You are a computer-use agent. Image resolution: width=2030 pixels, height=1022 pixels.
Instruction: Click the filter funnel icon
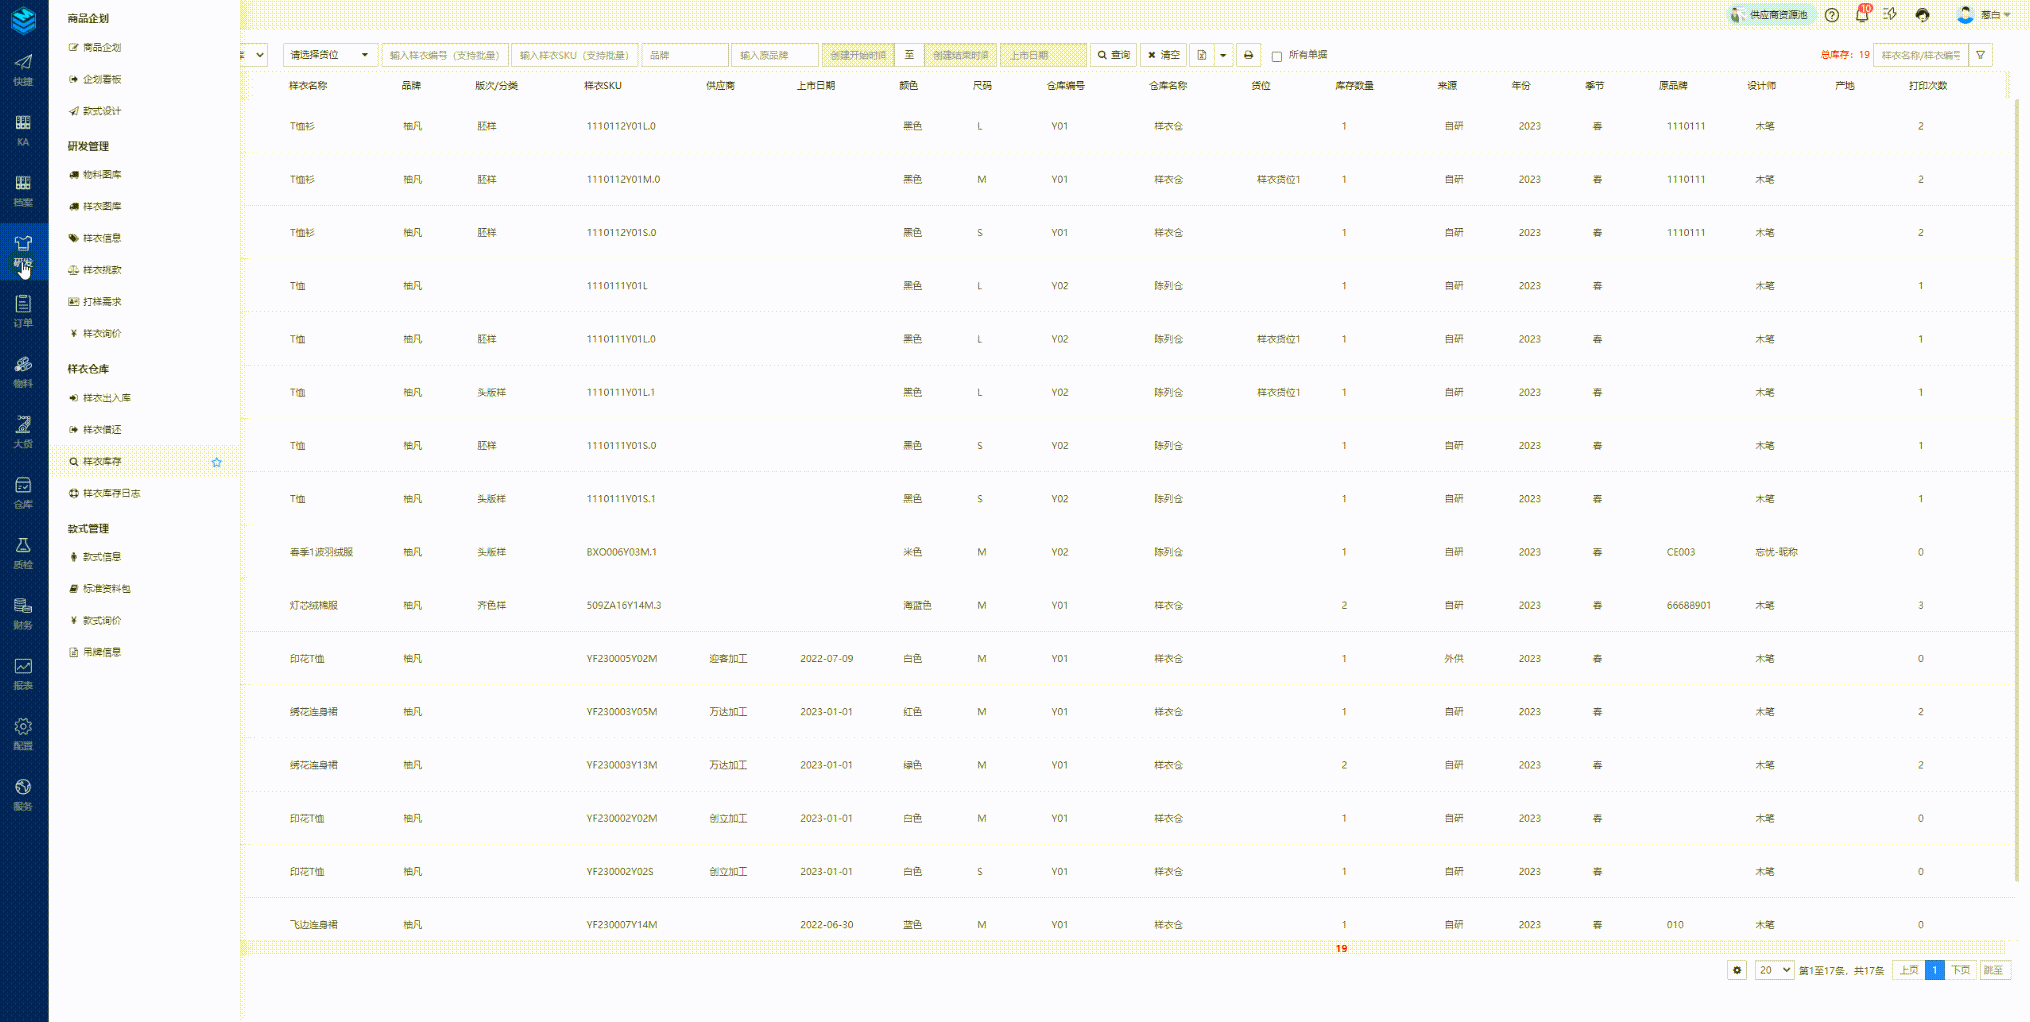1980,55
